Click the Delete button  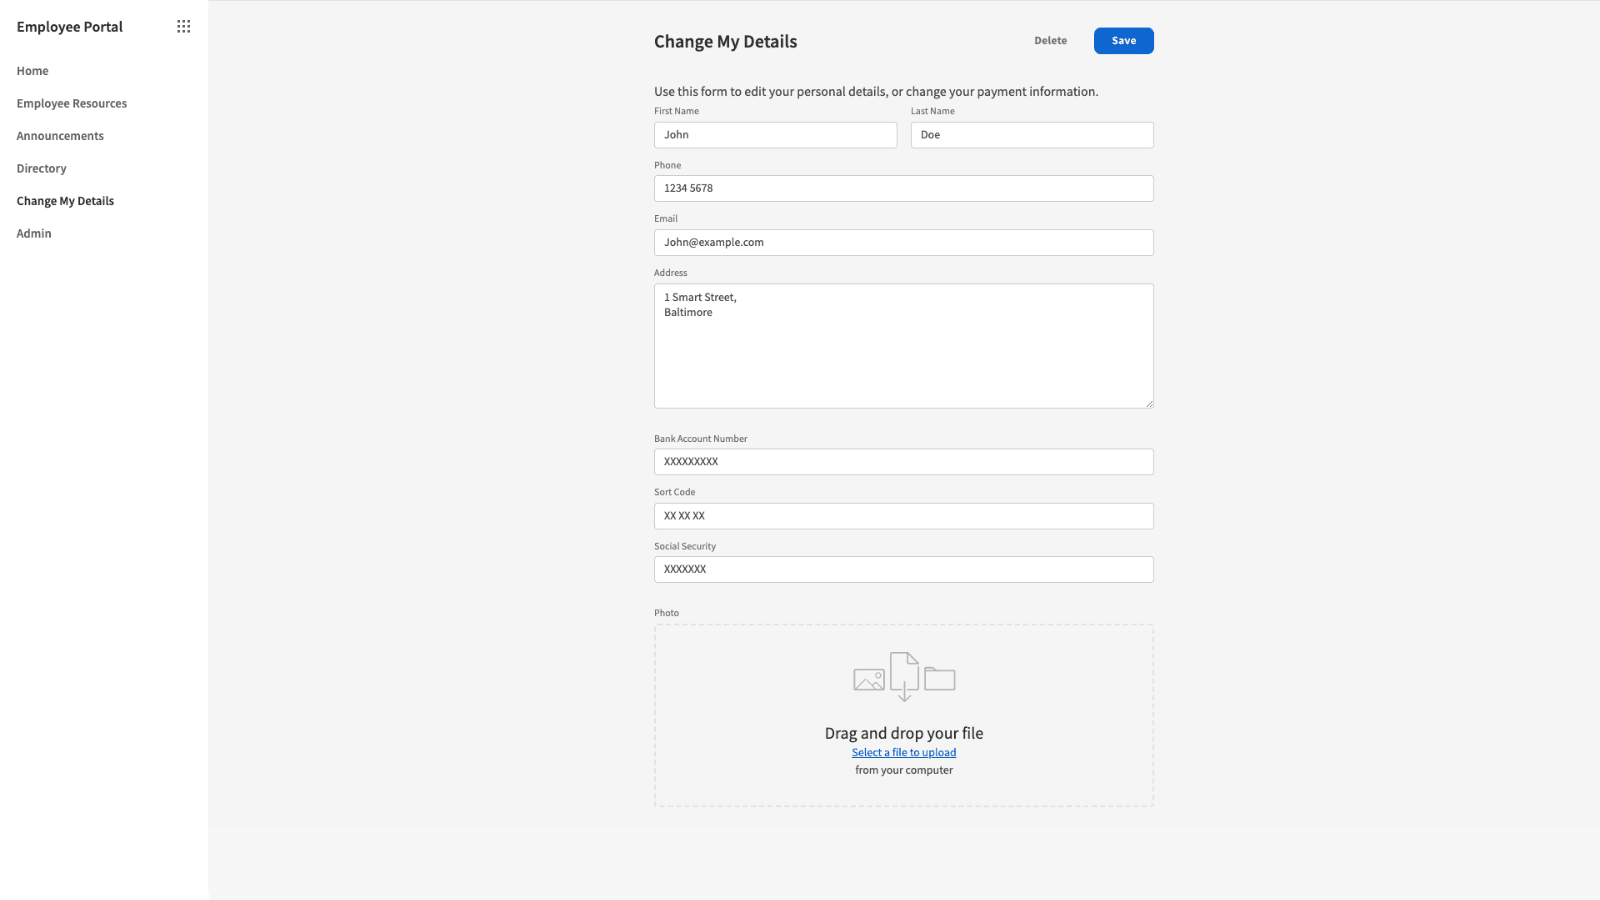pos(1050,41)
